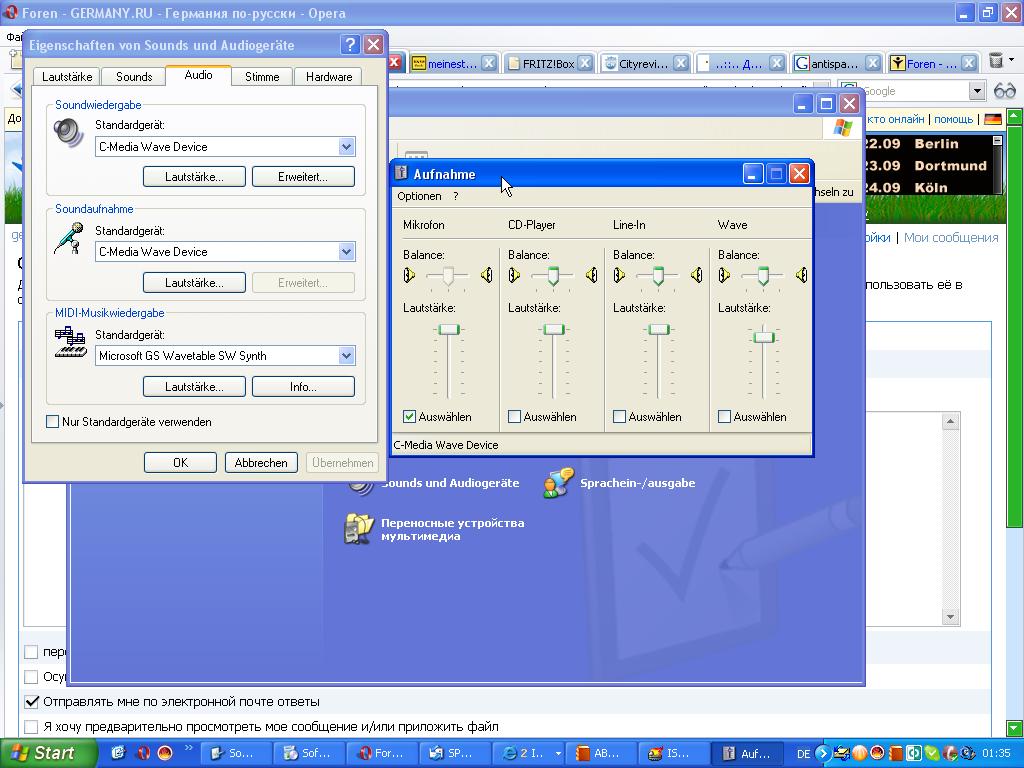Image resolution: width=1024 pixels, height=768 pixels.
Task: Click помощь link on webpage
Action: coord(953,120)
